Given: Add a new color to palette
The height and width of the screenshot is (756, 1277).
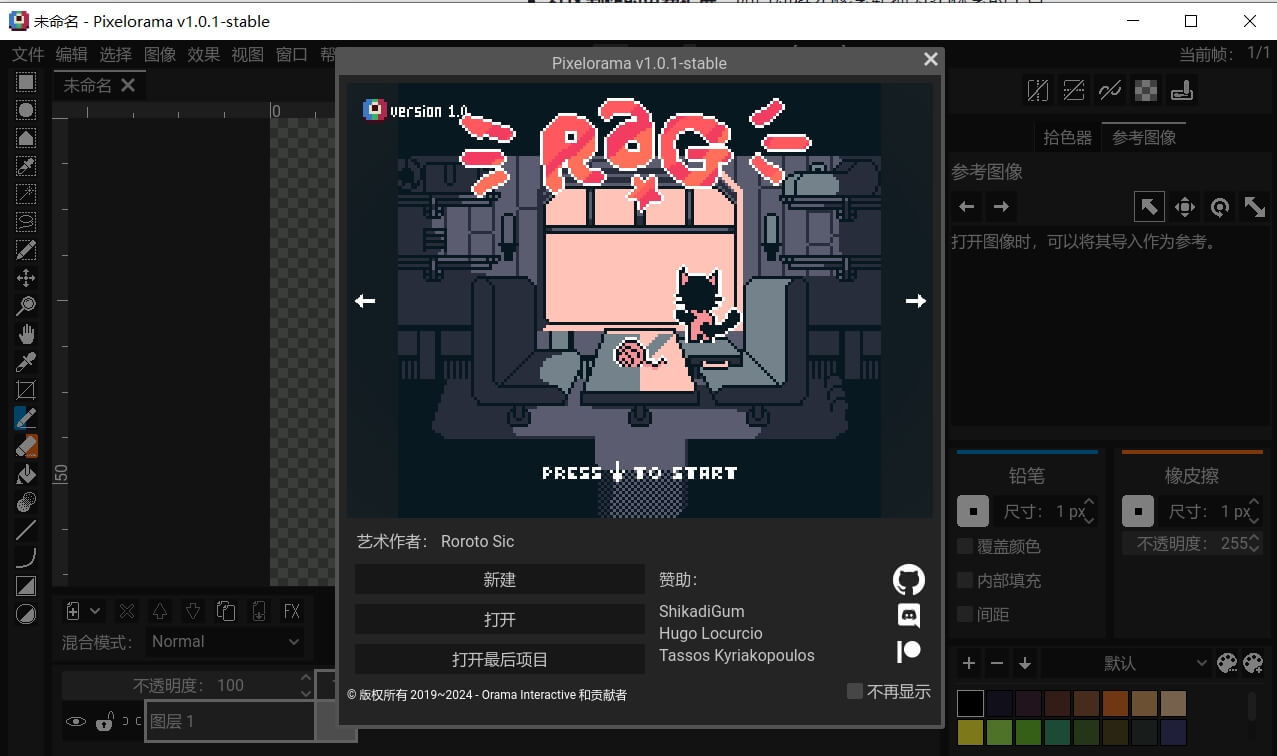Looking at the screenshot, I should tap(968, 663).
